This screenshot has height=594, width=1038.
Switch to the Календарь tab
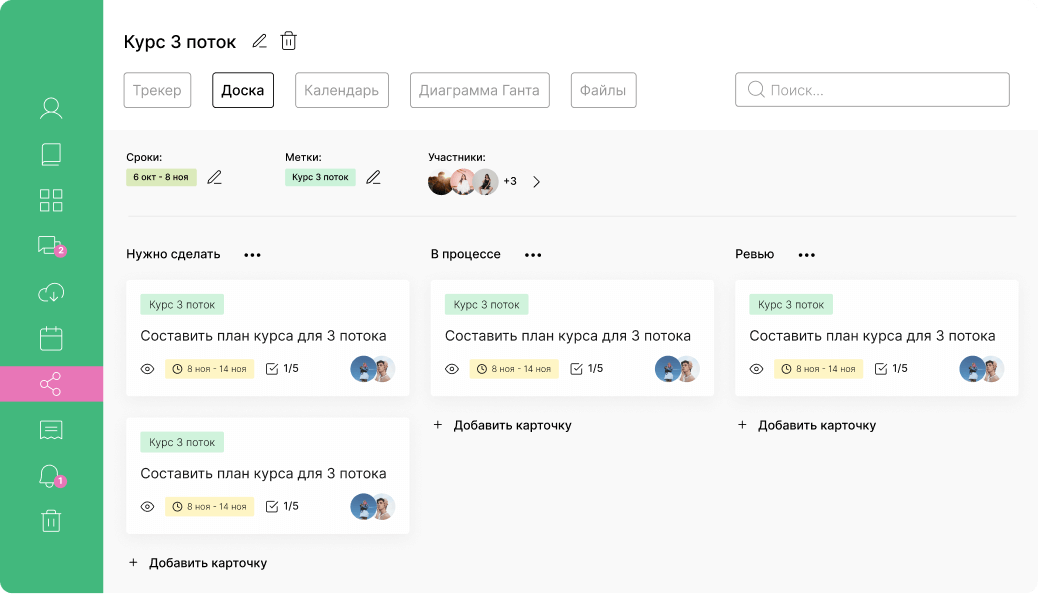coord(341,90)
